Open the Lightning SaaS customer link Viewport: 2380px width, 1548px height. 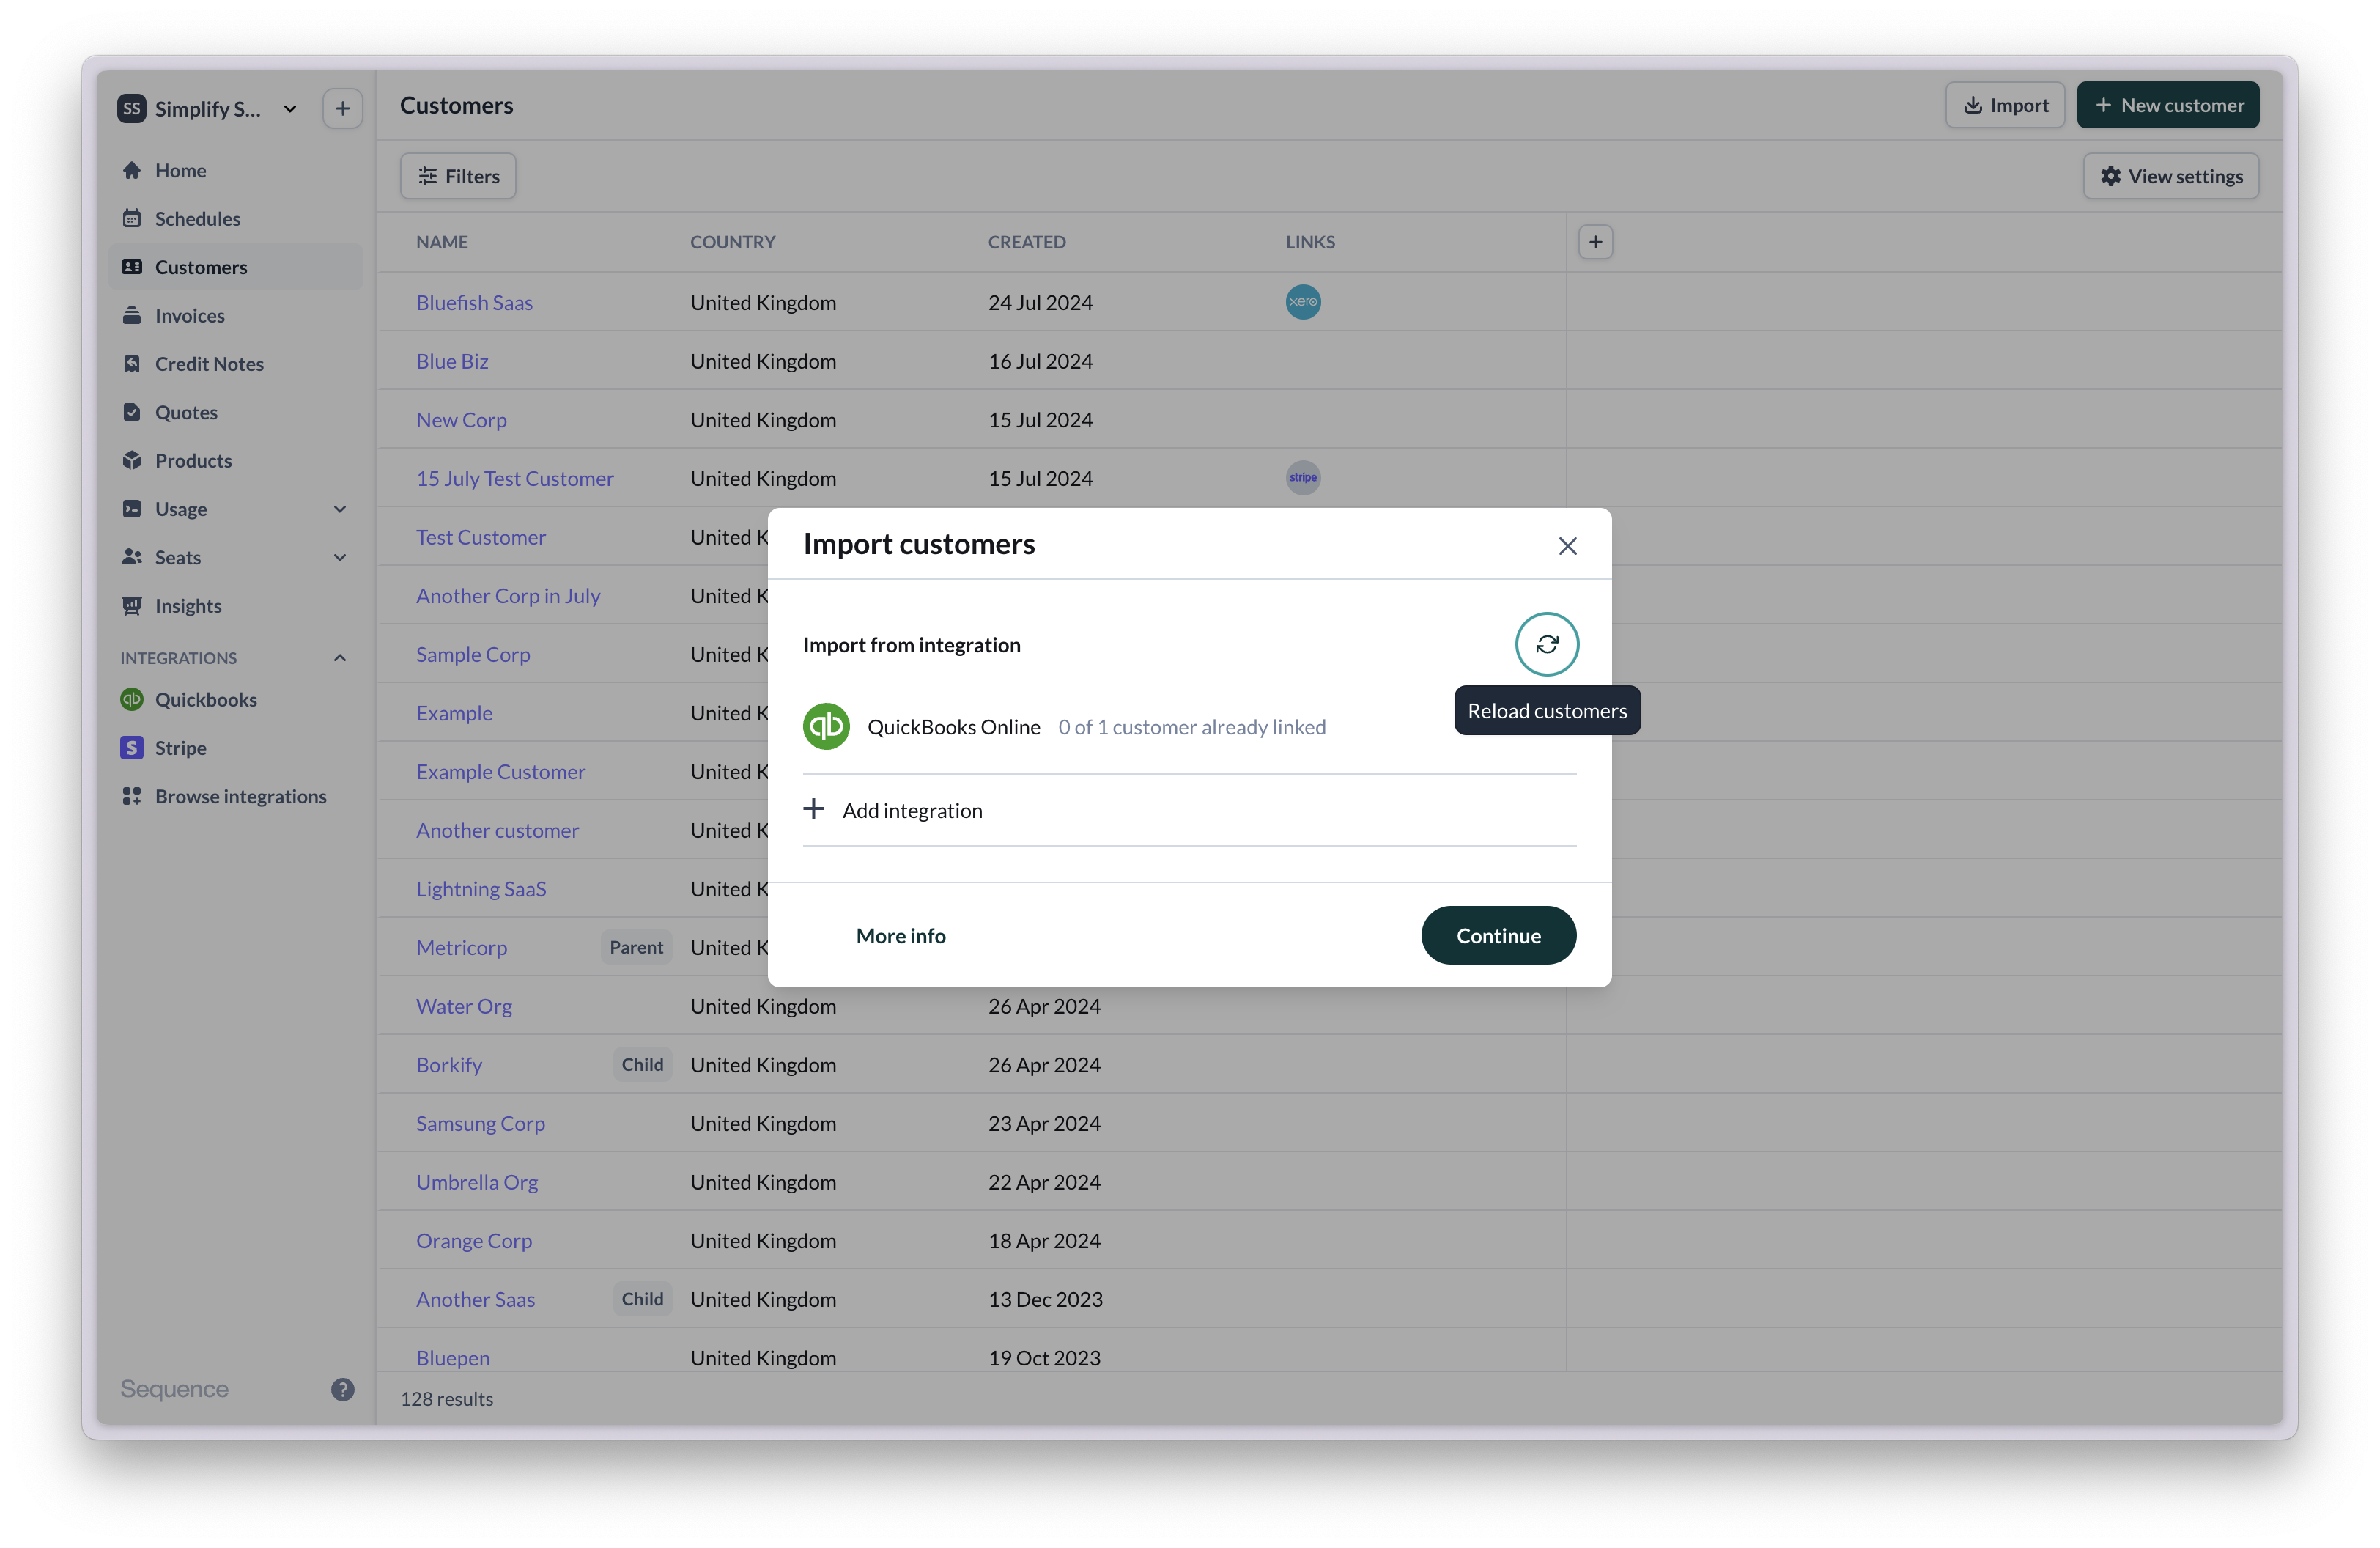click(481, 889)
